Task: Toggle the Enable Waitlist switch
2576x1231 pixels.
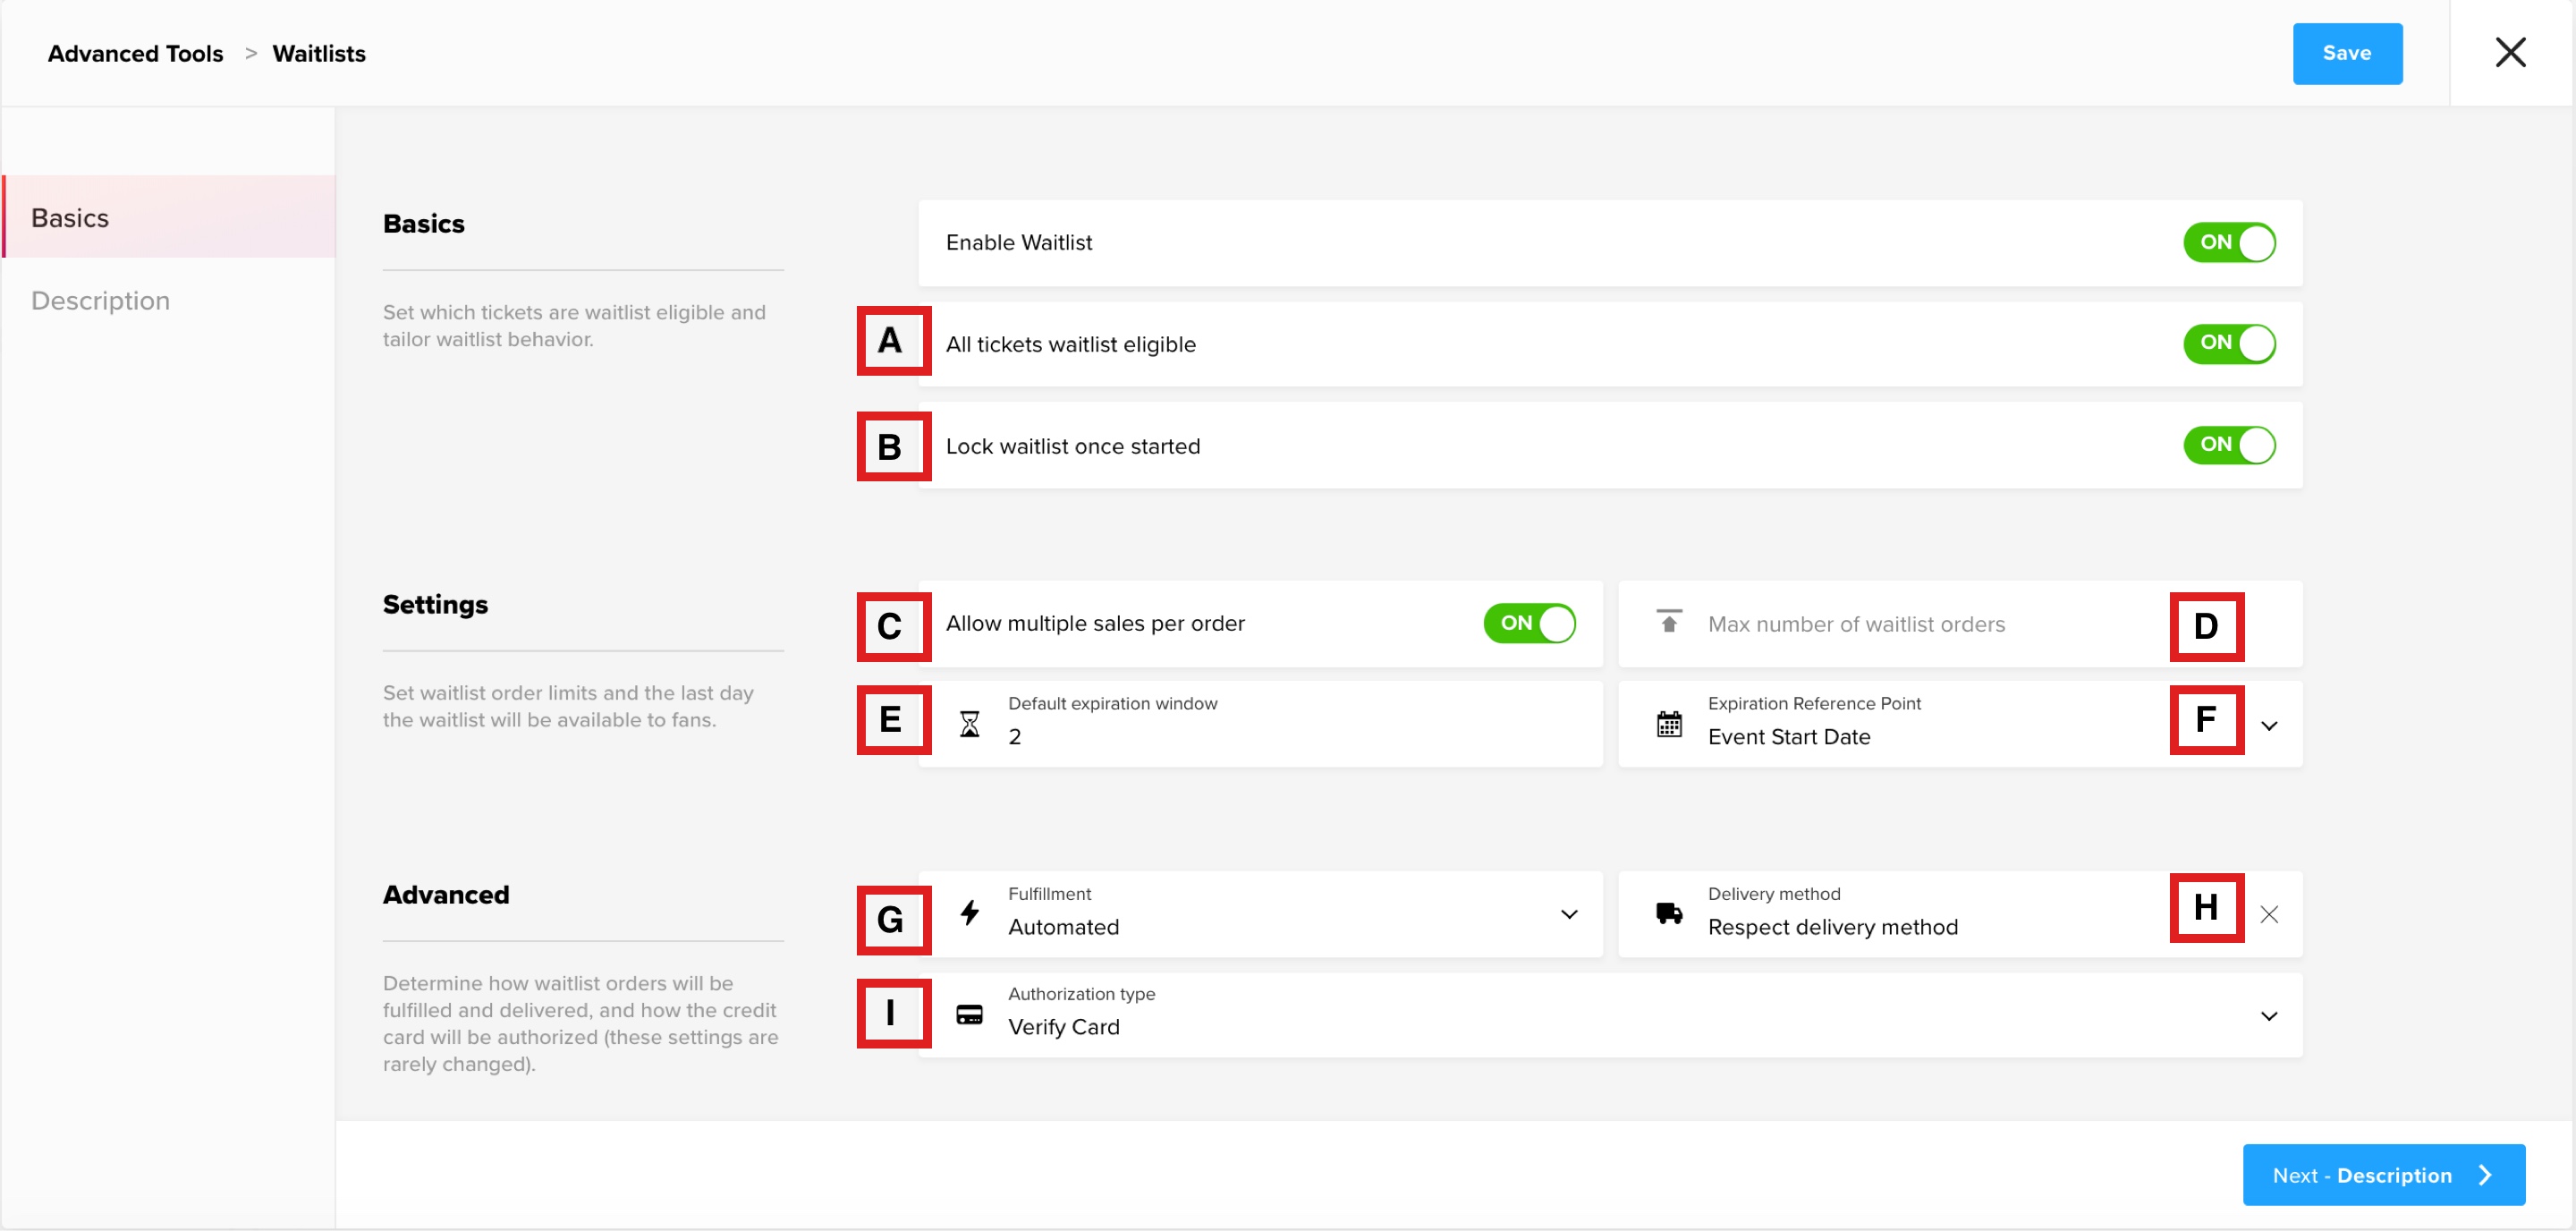Action: [x=2229, y=242]
